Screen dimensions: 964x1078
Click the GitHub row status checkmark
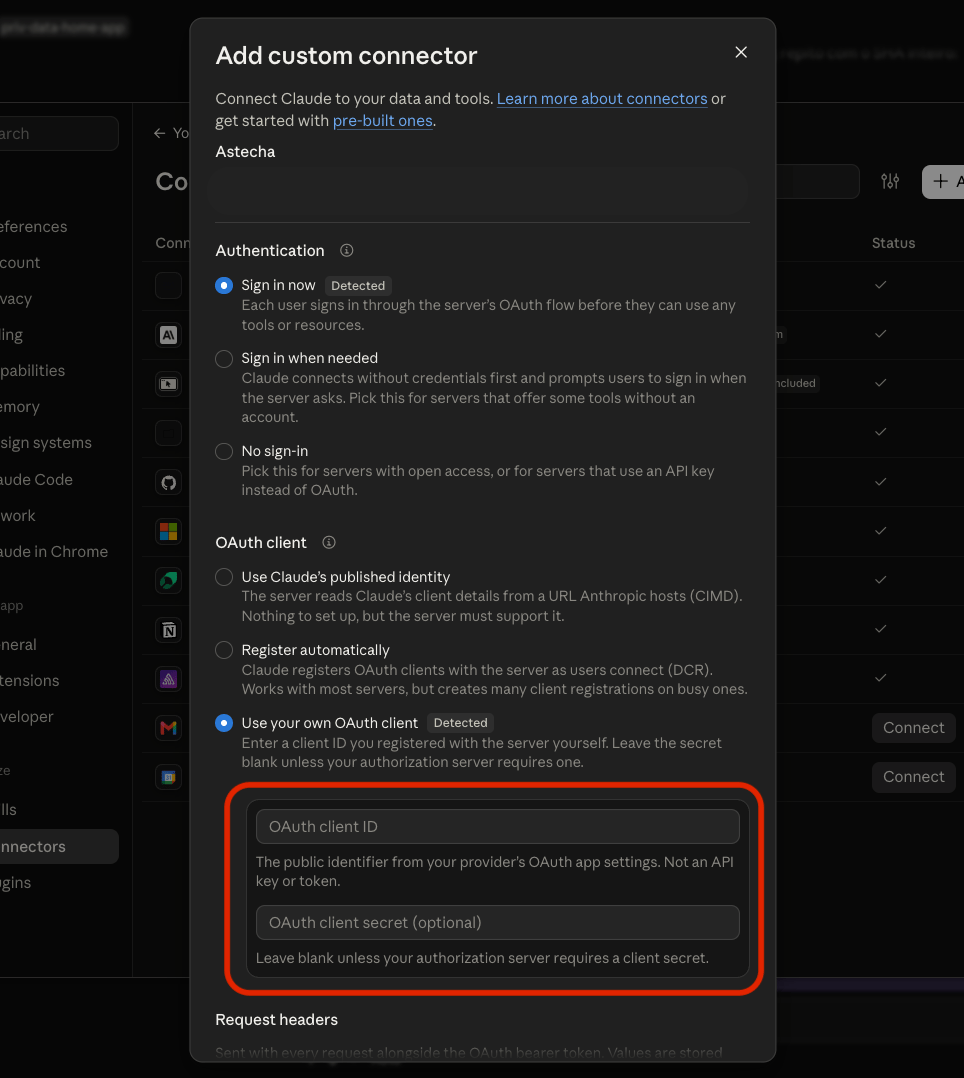(x=880, y=482)
